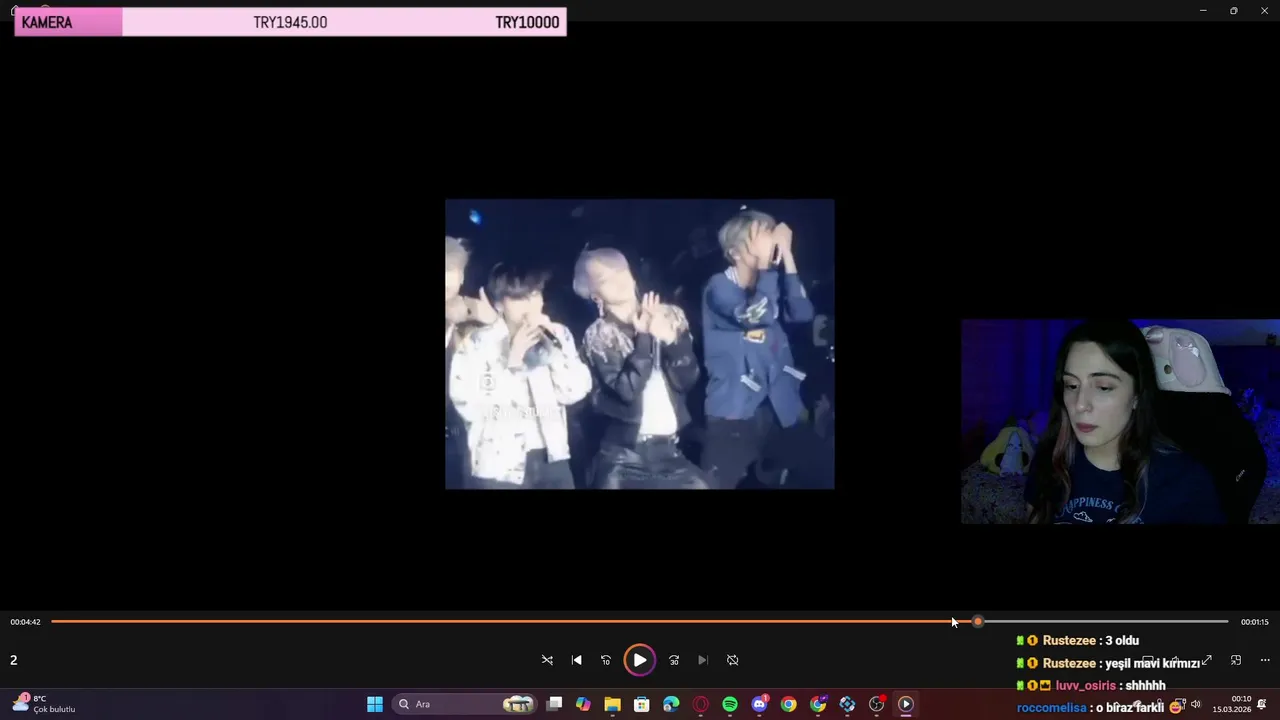Viewport: 1280px width, 720px height.
Task: Open Microsoft Store from the taskbar
Action: 642,704
